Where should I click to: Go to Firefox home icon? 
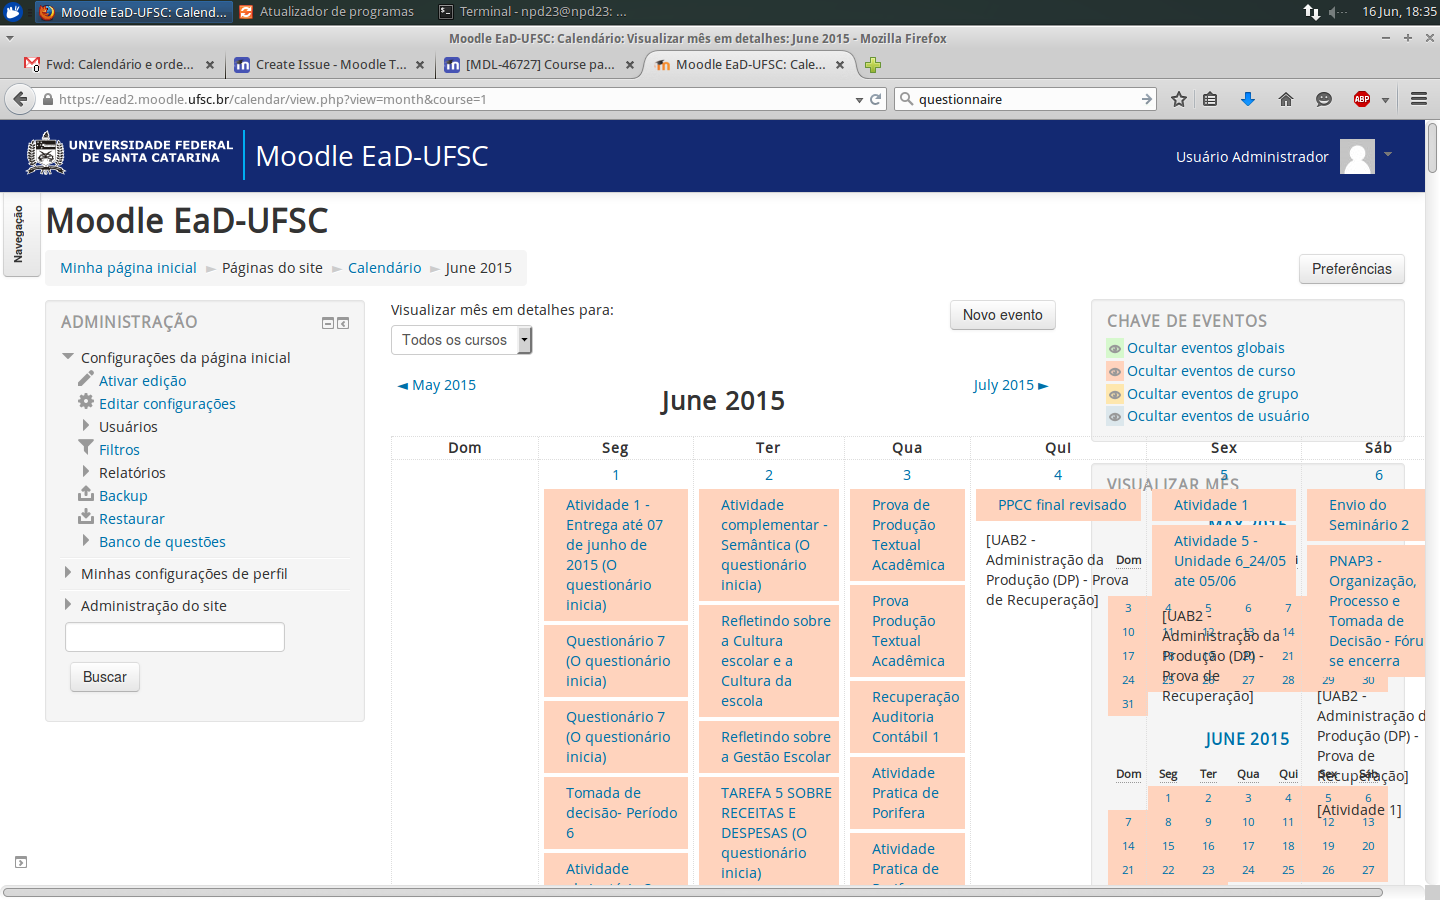1286,99
